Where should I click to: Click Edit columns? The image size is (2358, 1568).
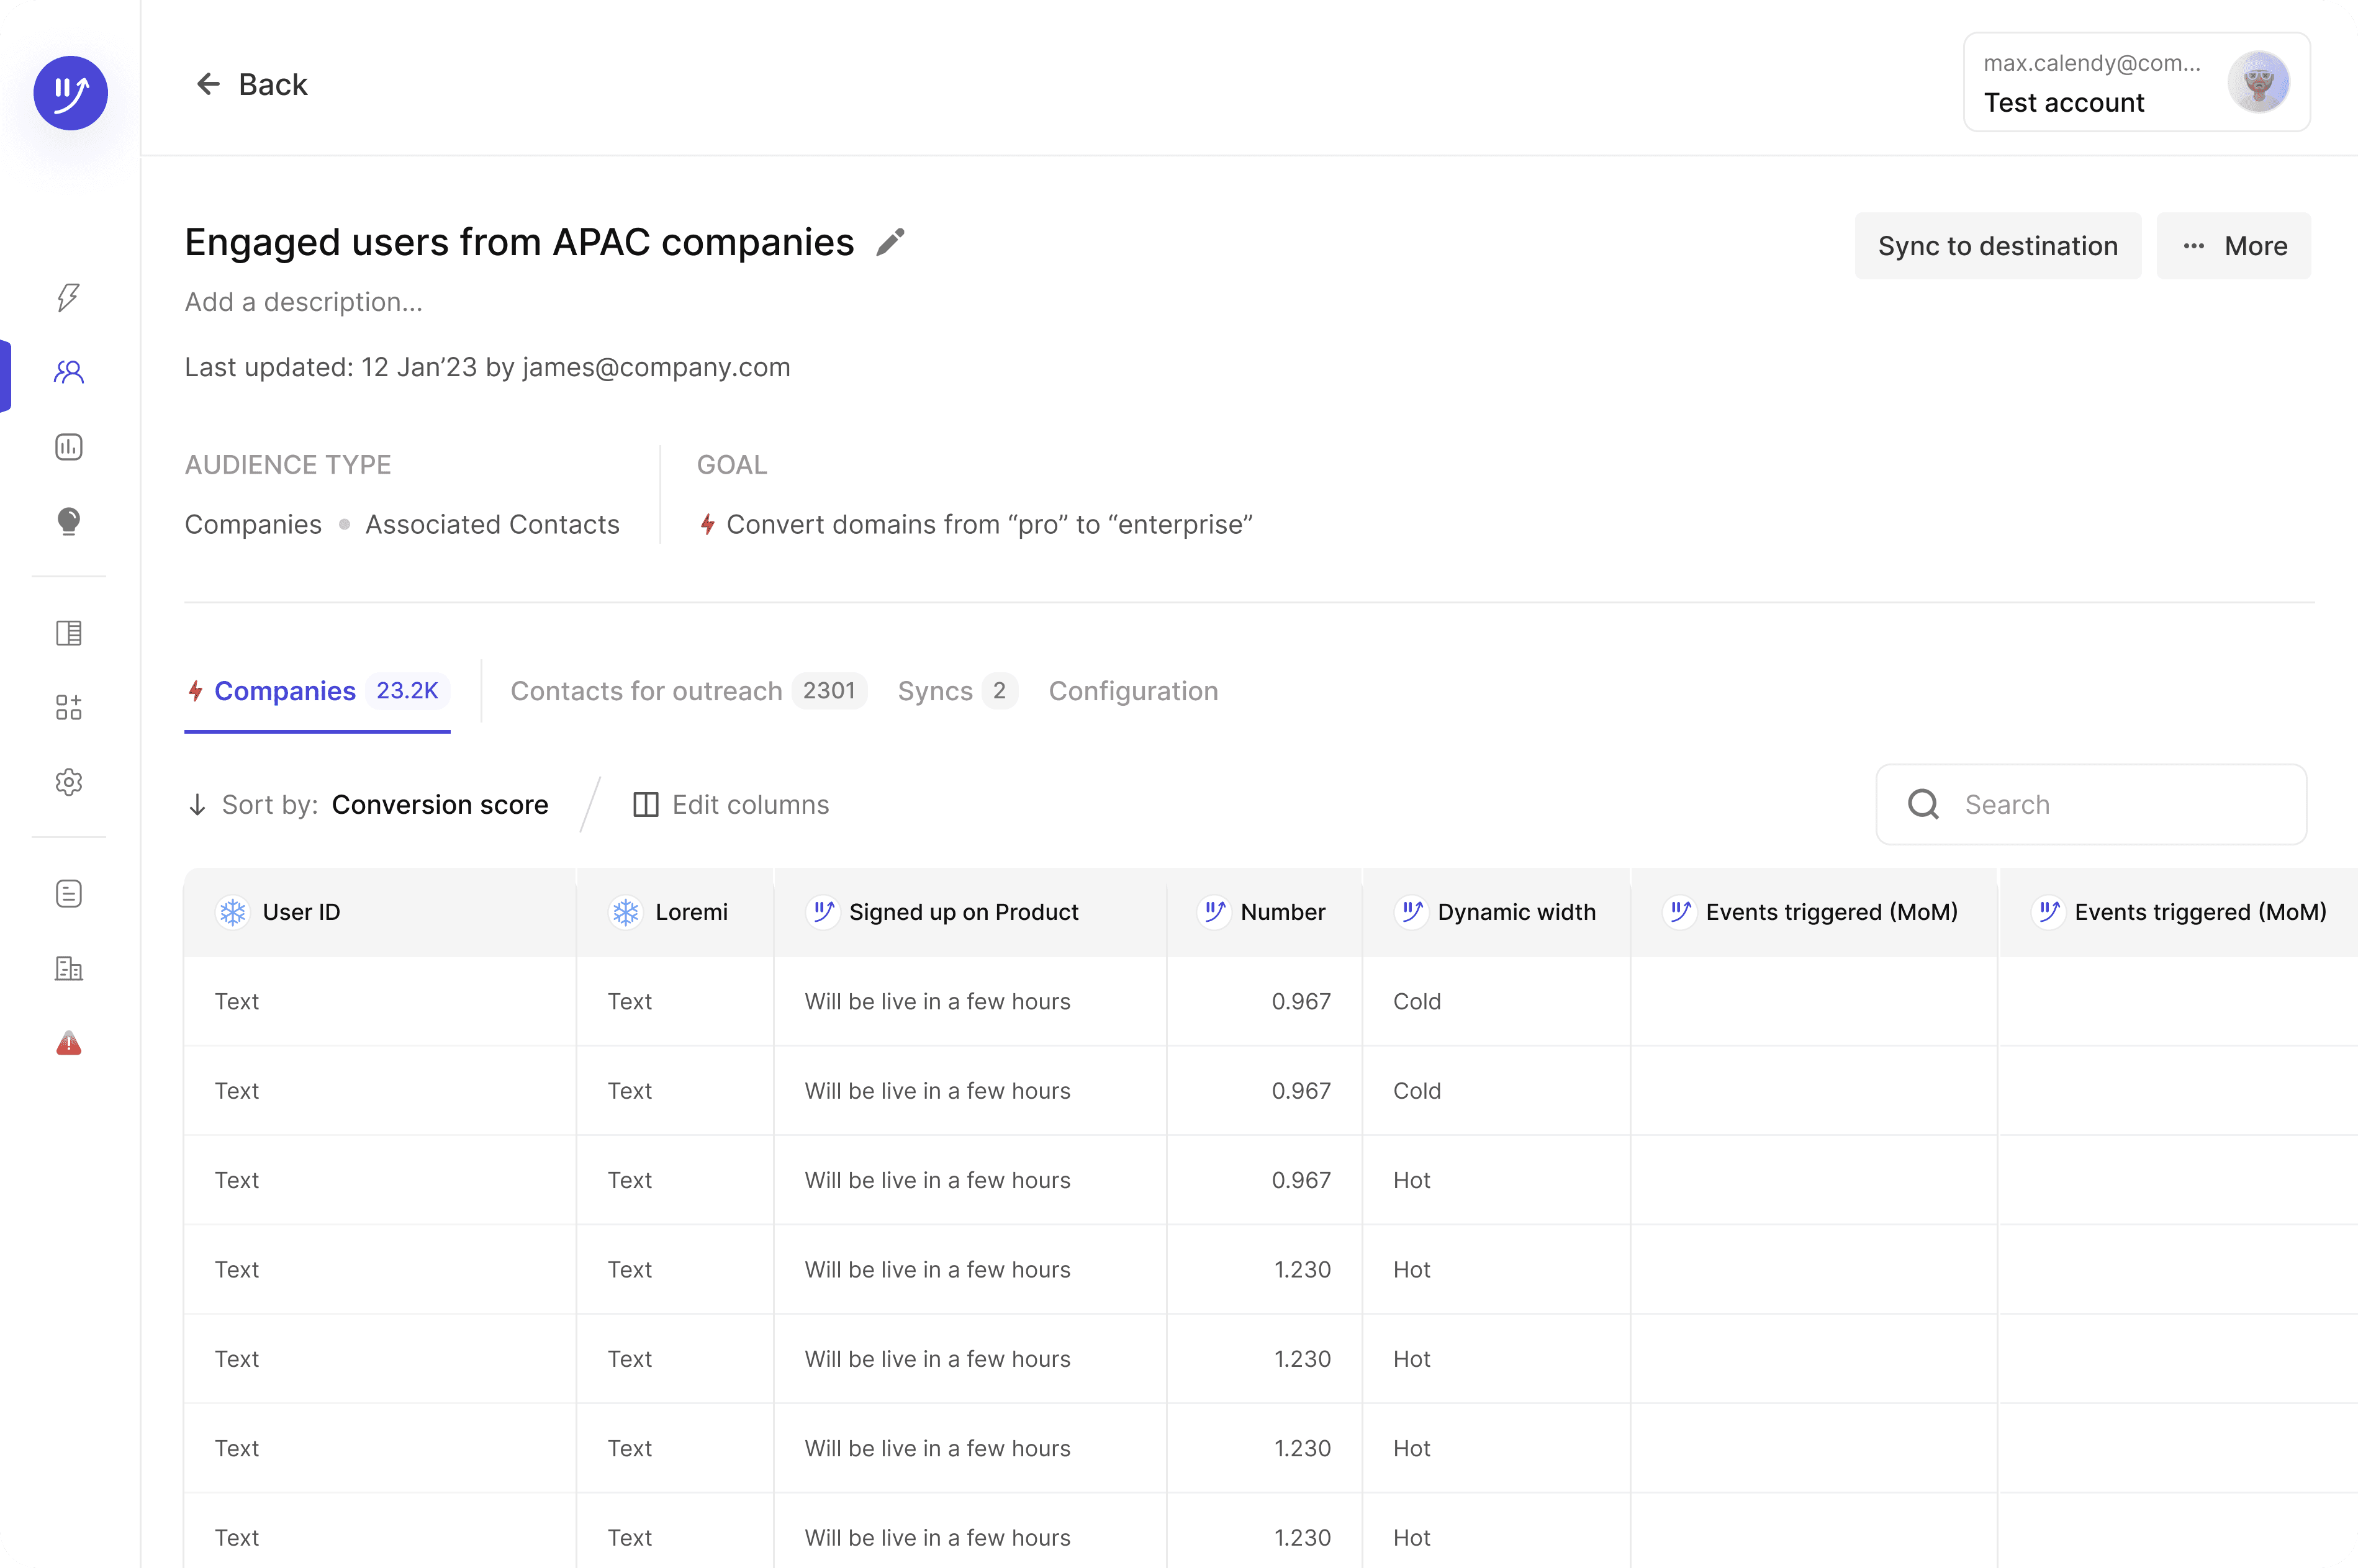(731, 805)
